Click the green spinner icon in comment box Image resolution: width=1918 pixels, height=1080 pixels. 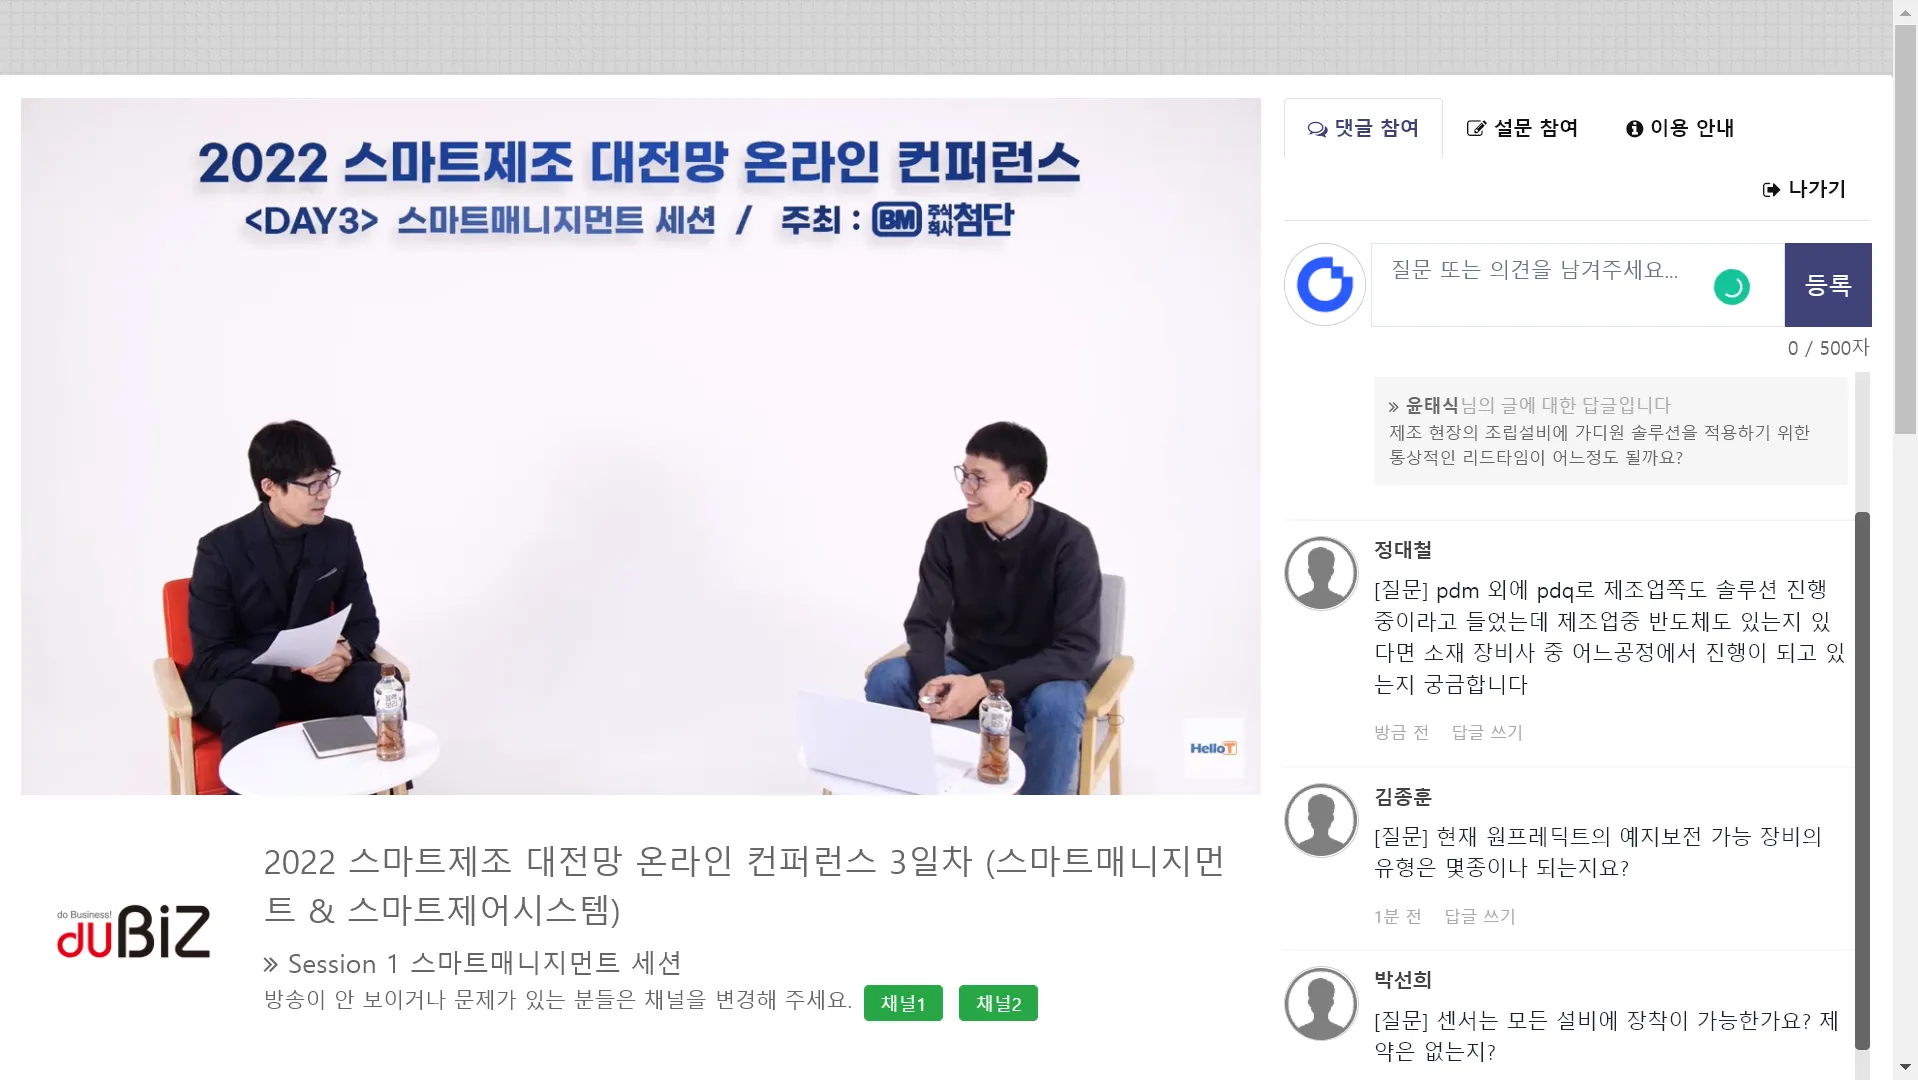[1732, 287]
